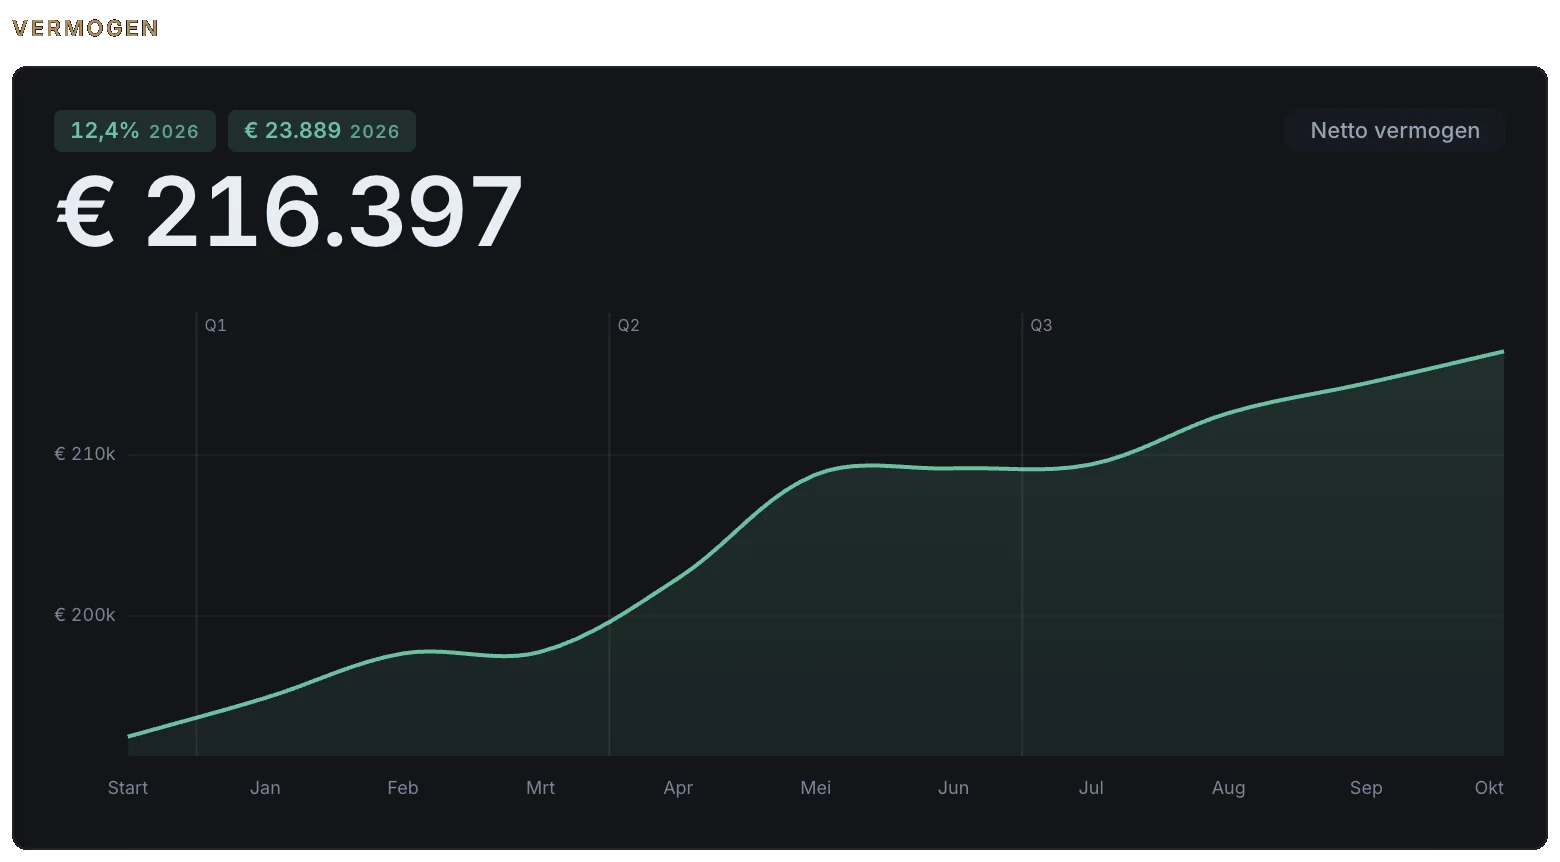Select the Q2 quarter marker
This screenshot has height=862, width=1560.
[x=628, y=325]
